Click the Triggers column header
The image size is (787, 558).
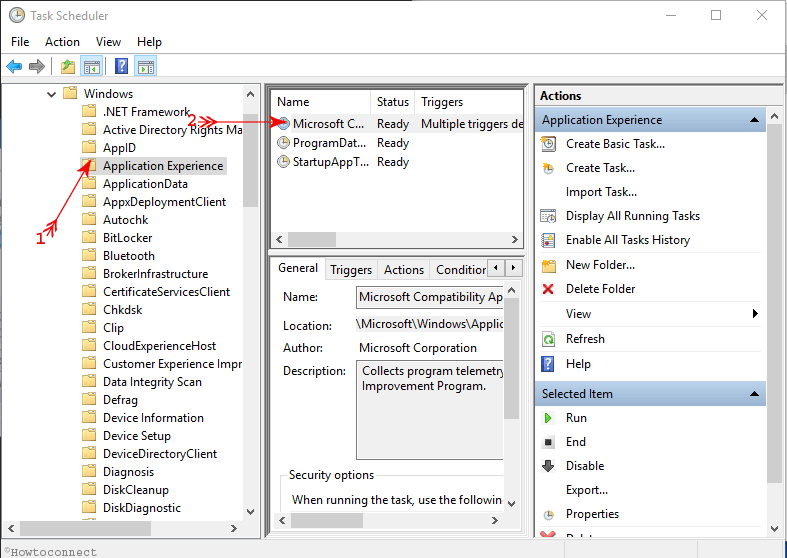(x=469, y=102)
